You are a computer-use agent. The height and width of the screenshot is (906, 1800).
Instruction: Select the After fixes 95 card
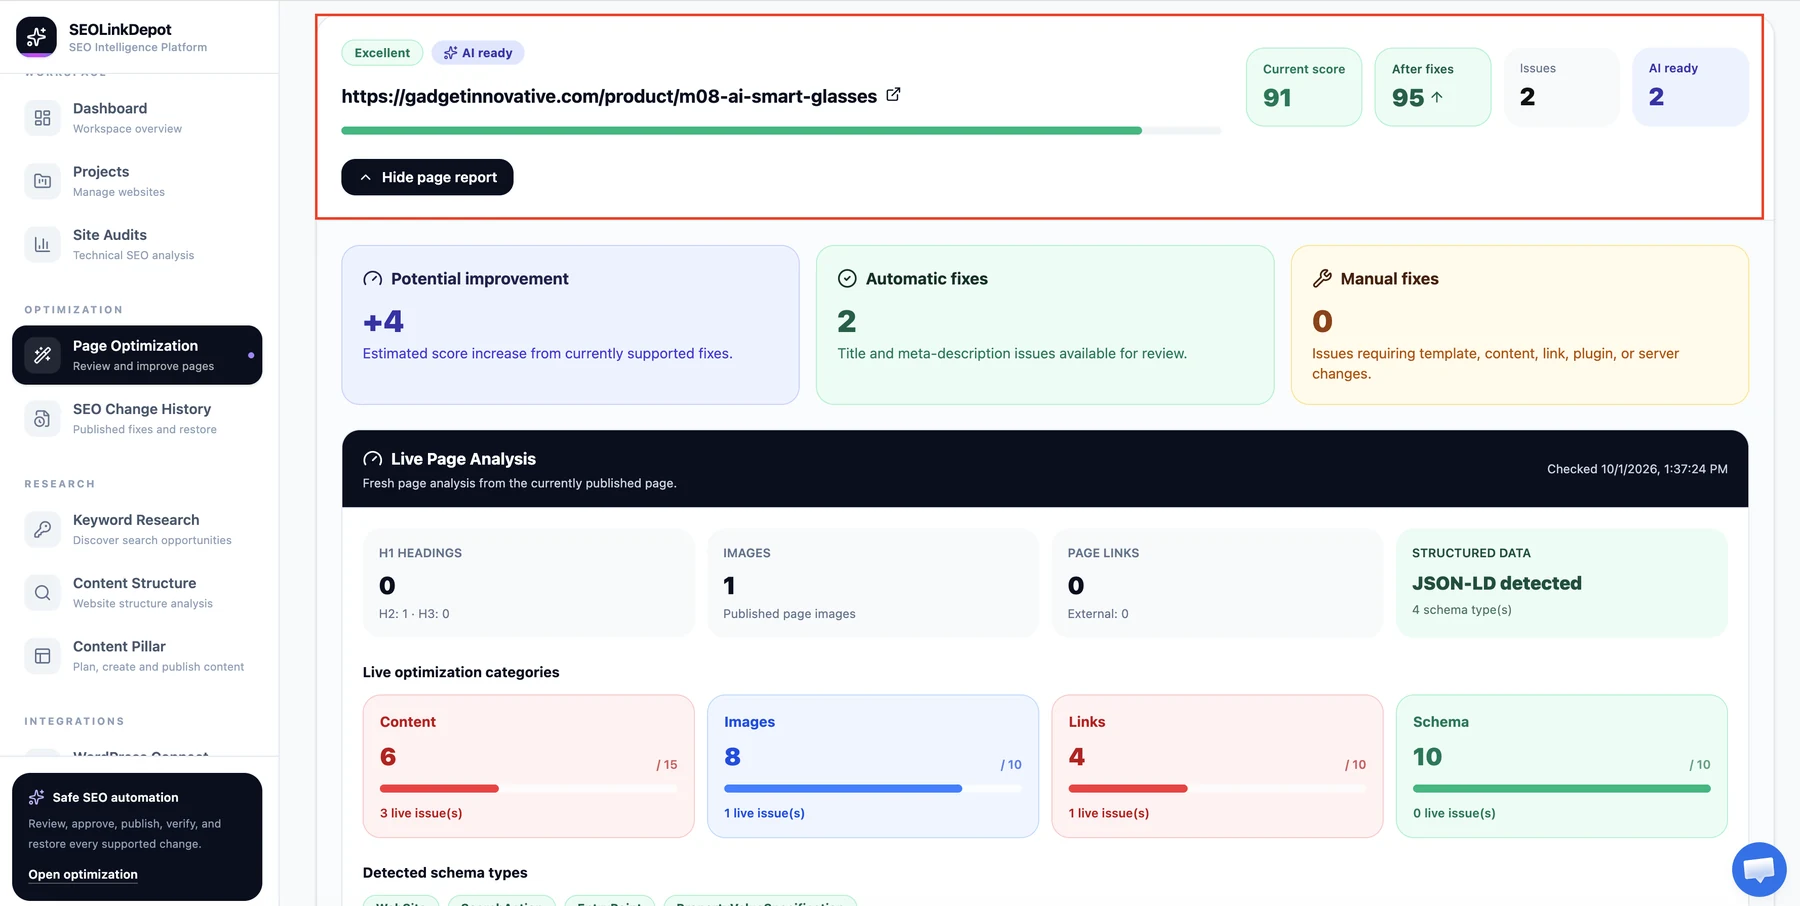1433,87
